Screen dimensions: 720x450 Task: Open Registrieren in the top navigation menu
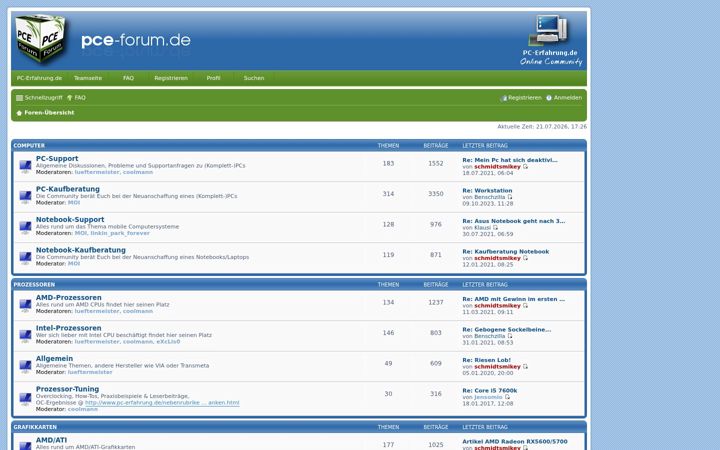(171, 78)
